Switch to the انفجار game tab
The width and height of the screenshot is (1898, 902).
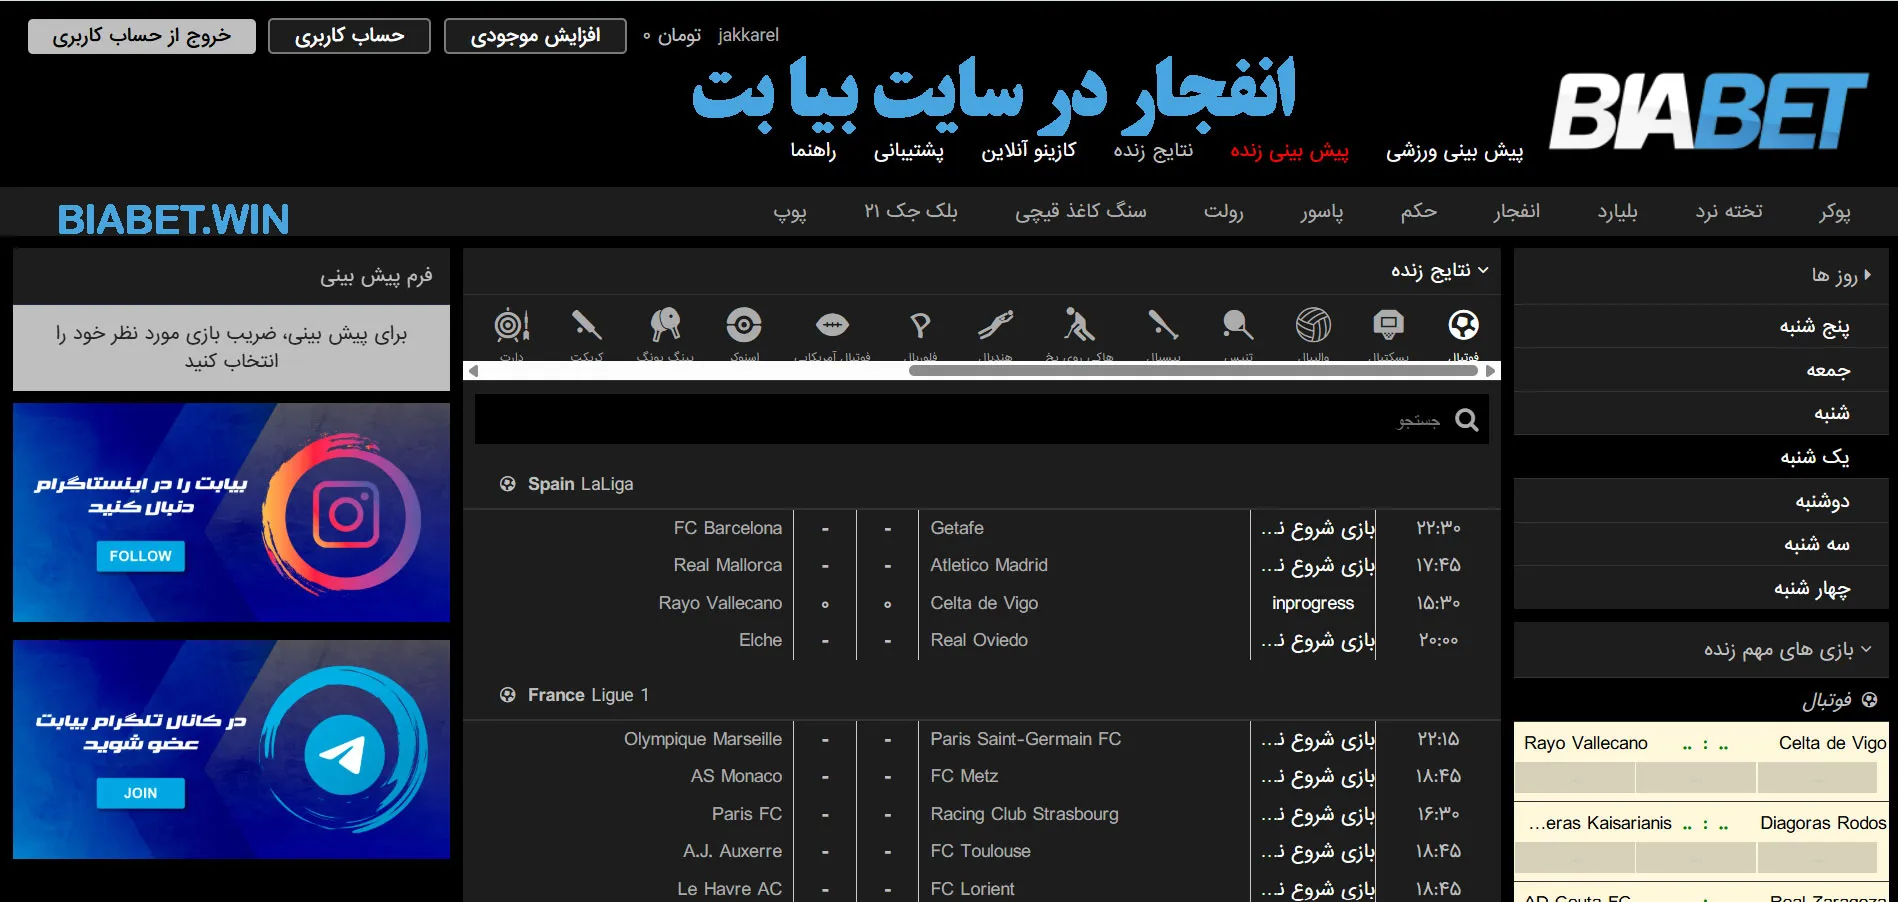click(1516, 211)
